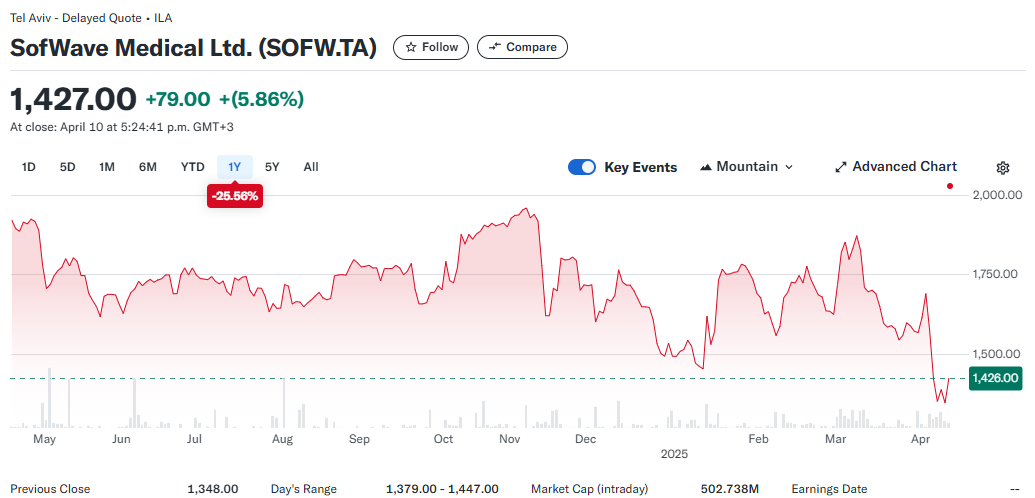Click the Previous Close value 1,348.00
Image resolution: width=1035 pixels, height=498 pixels.
tap(213, 489)
